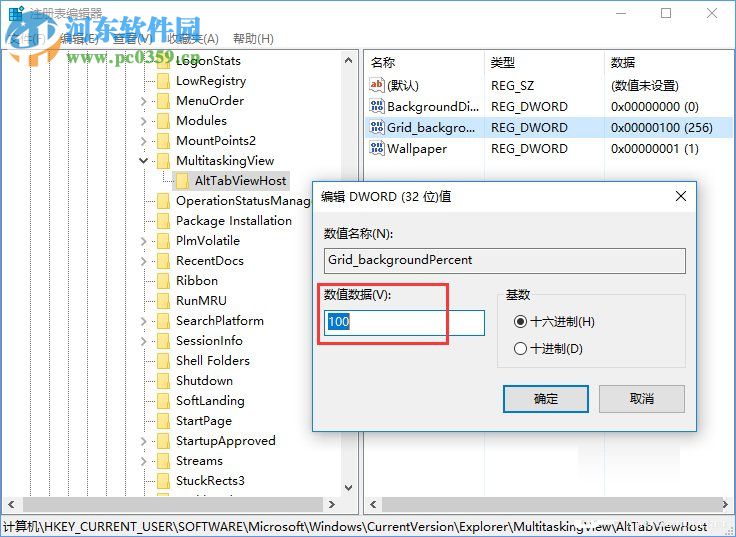Click the REG_SZ type cell
The image size is (736, 537).
(x=512, y=86)
